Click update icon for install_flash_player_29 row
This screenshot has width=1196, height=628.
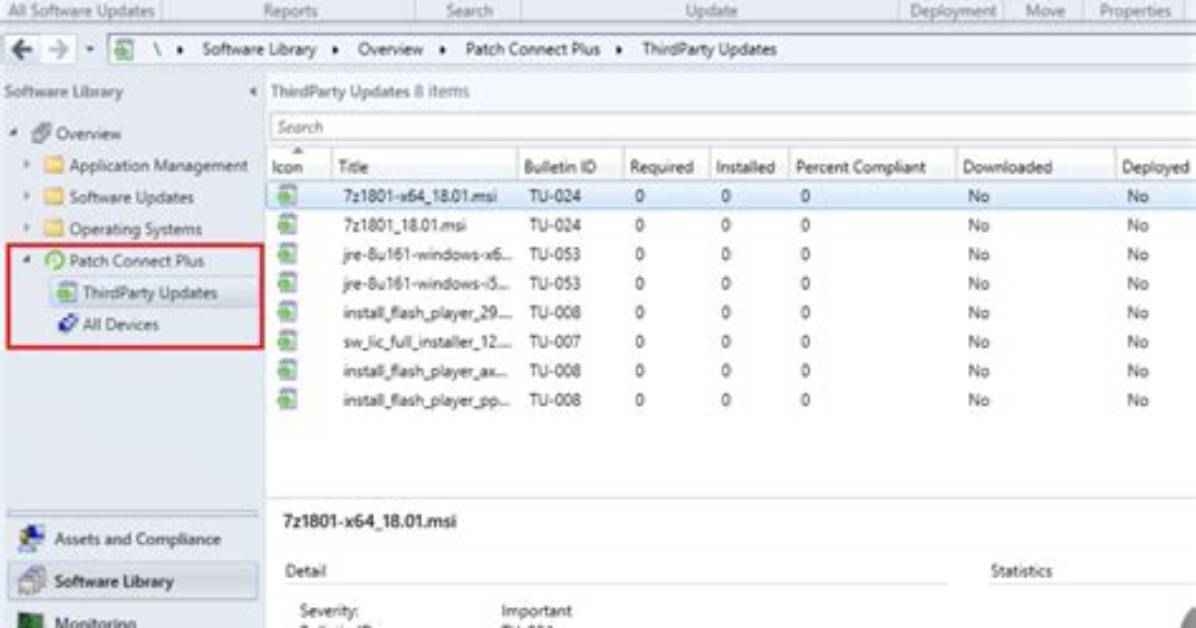(287, 312)
